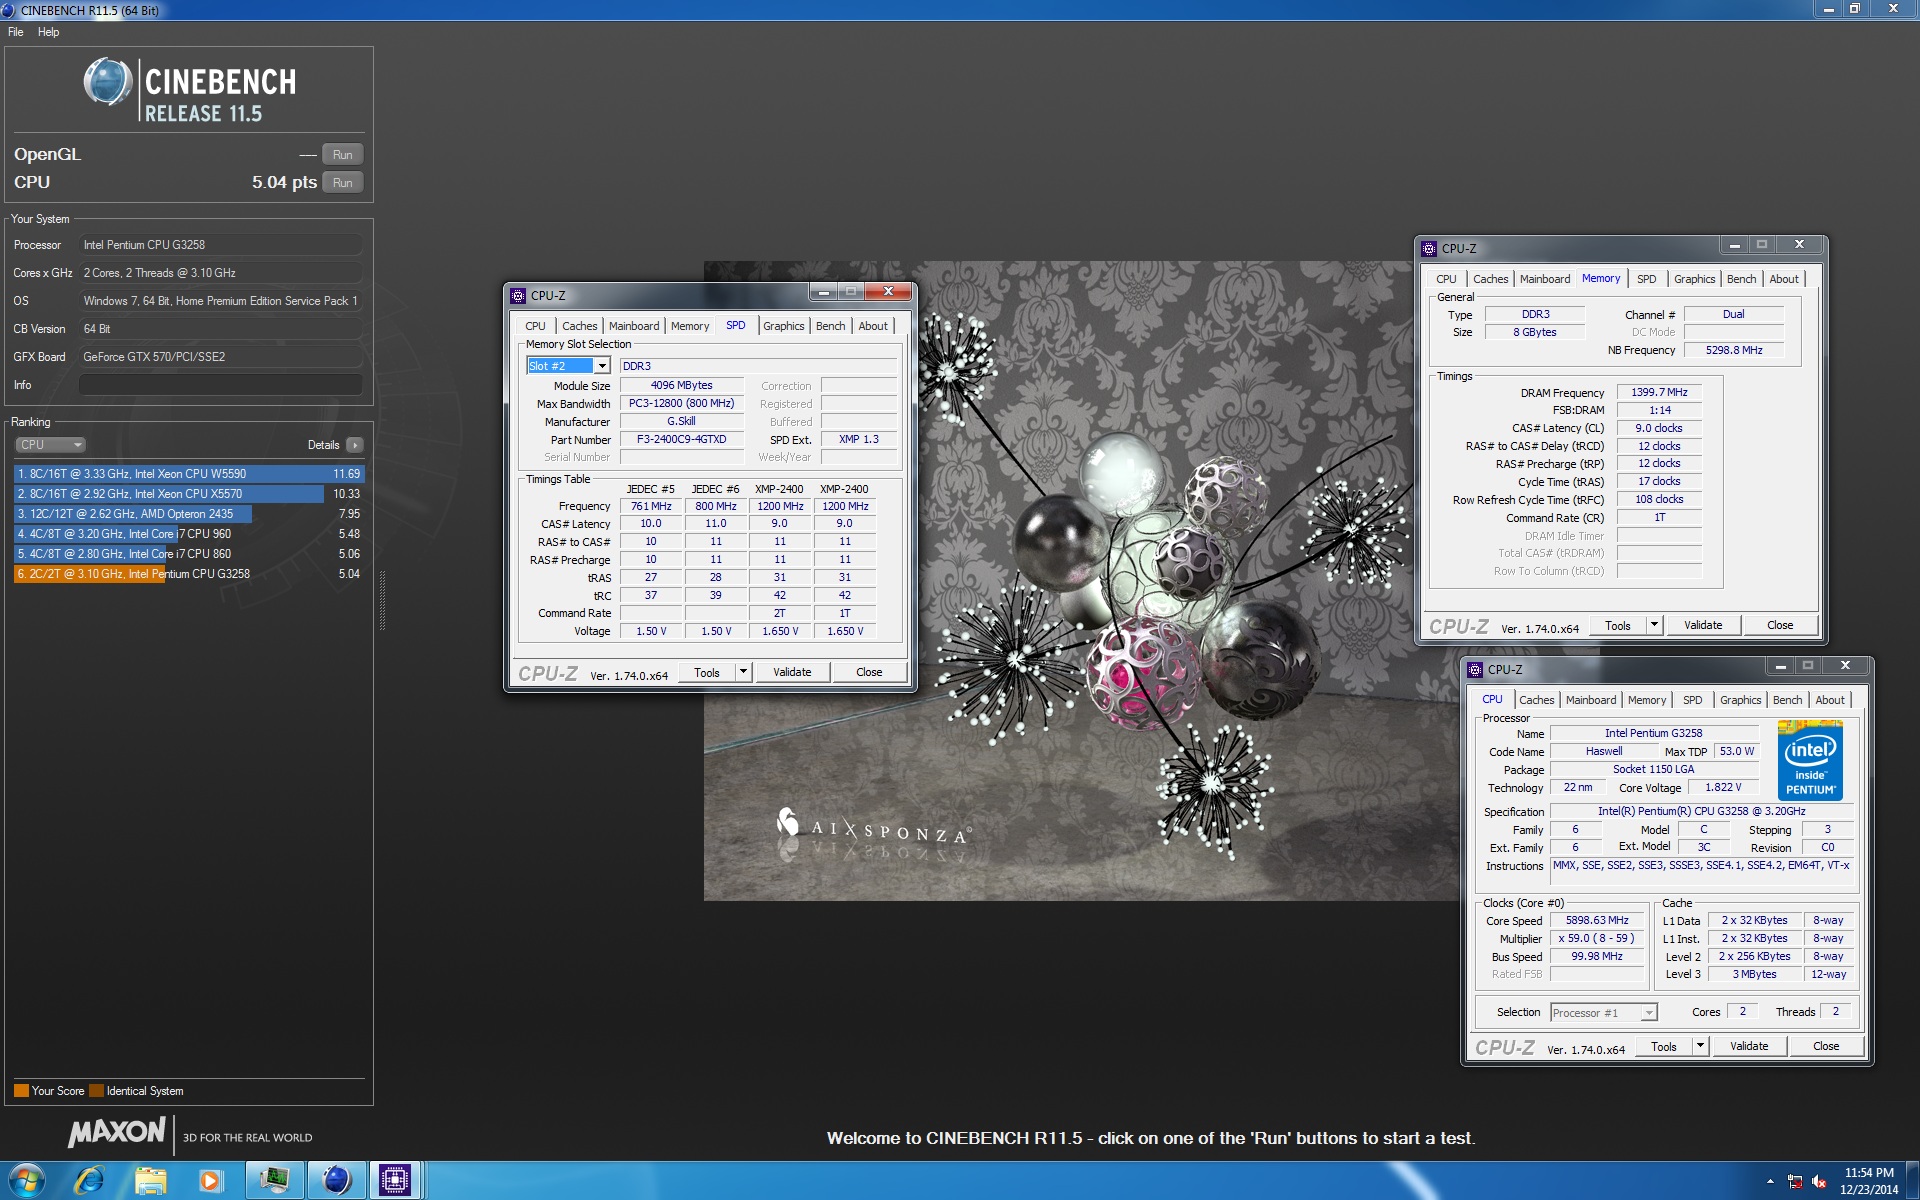This screenshot has height=1200, width=1920.
Task: Switch to Mainboard tab in SPD window
Action: coord(634,326)
